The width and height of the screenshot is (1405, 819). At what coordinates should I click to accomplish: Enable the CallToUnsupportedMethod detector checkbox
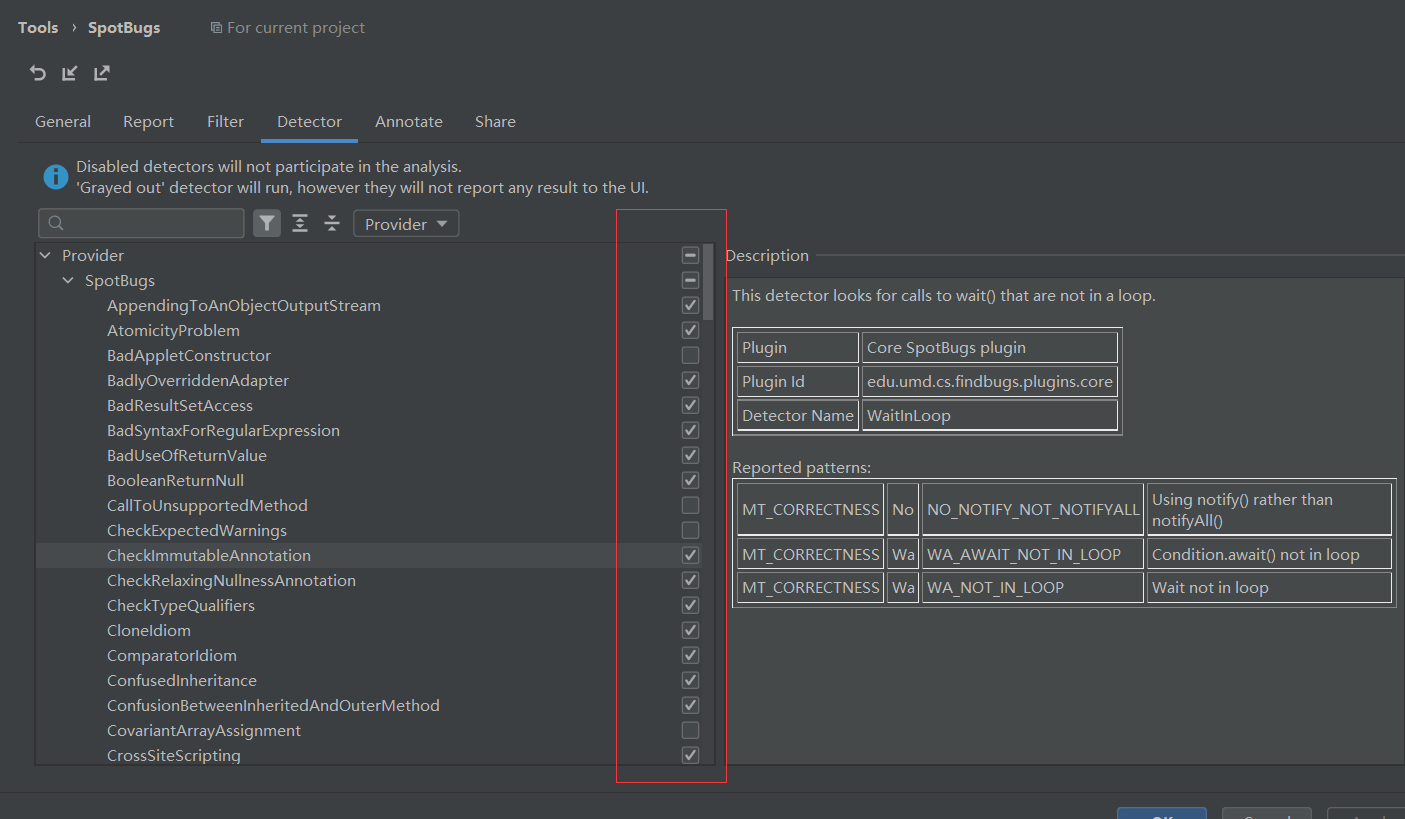point(690,505)
